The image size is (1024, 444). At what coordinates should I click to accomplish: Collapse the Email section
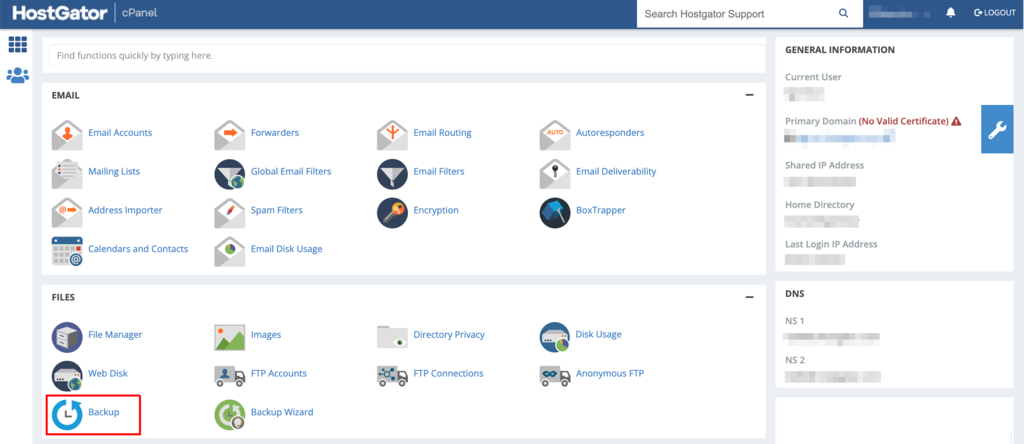(x=749, y=95)
